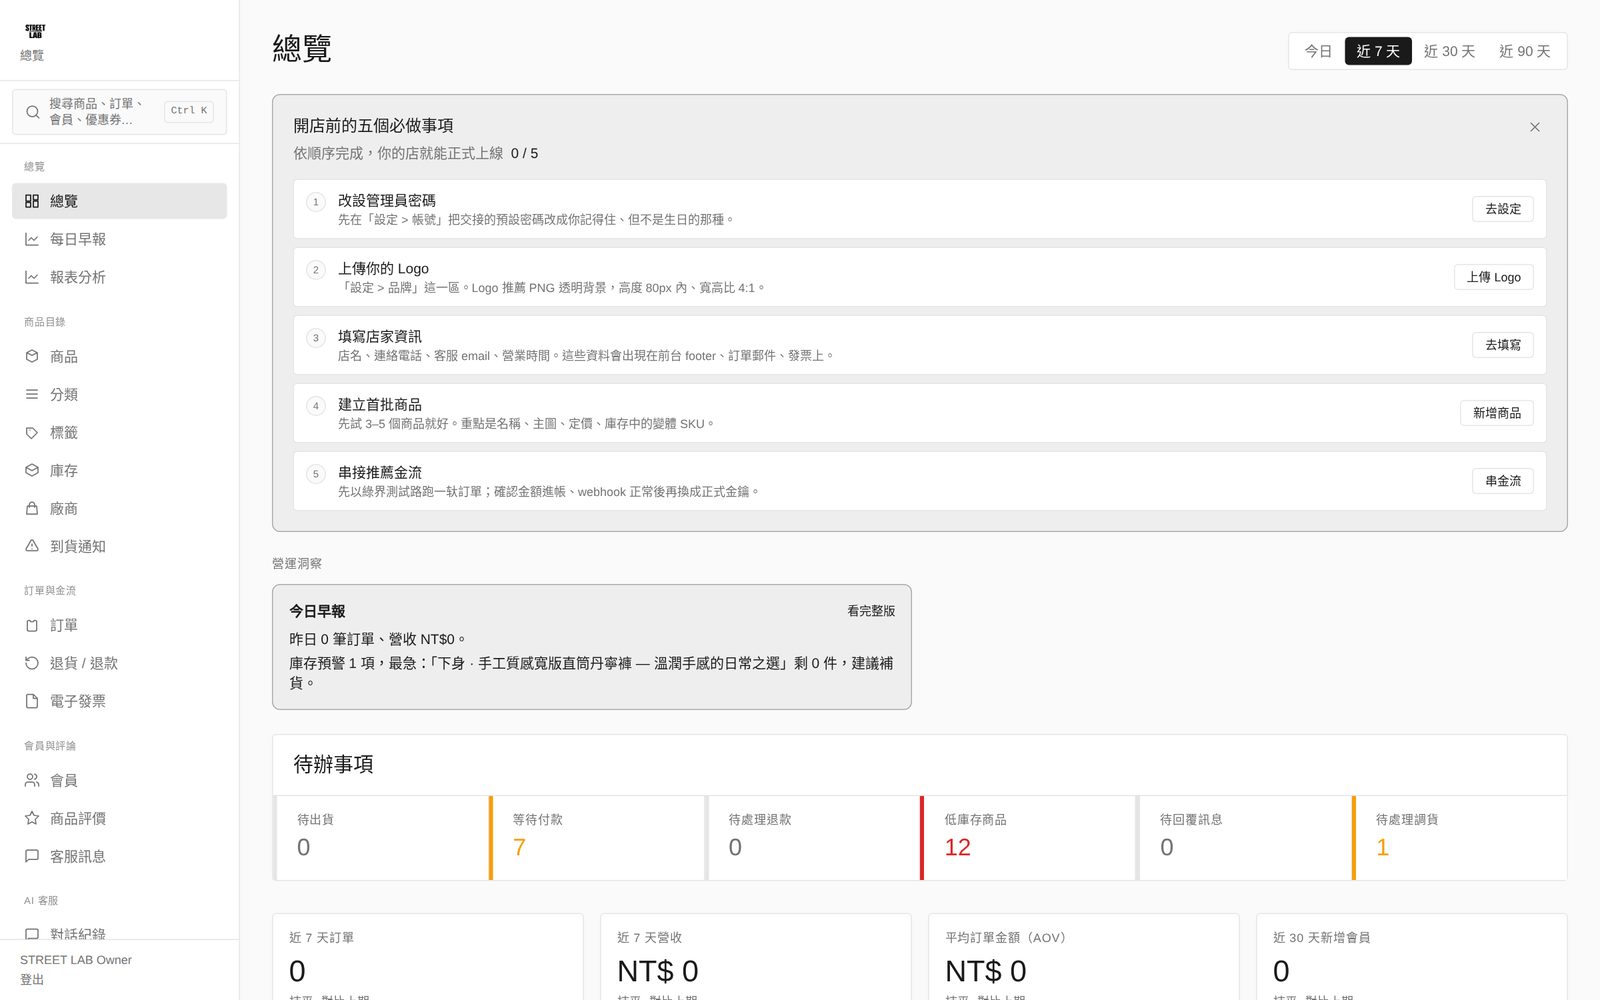Click step 1 改設管理員密碼 title
The image size is (1600, 1000).
tap(386, 201)
